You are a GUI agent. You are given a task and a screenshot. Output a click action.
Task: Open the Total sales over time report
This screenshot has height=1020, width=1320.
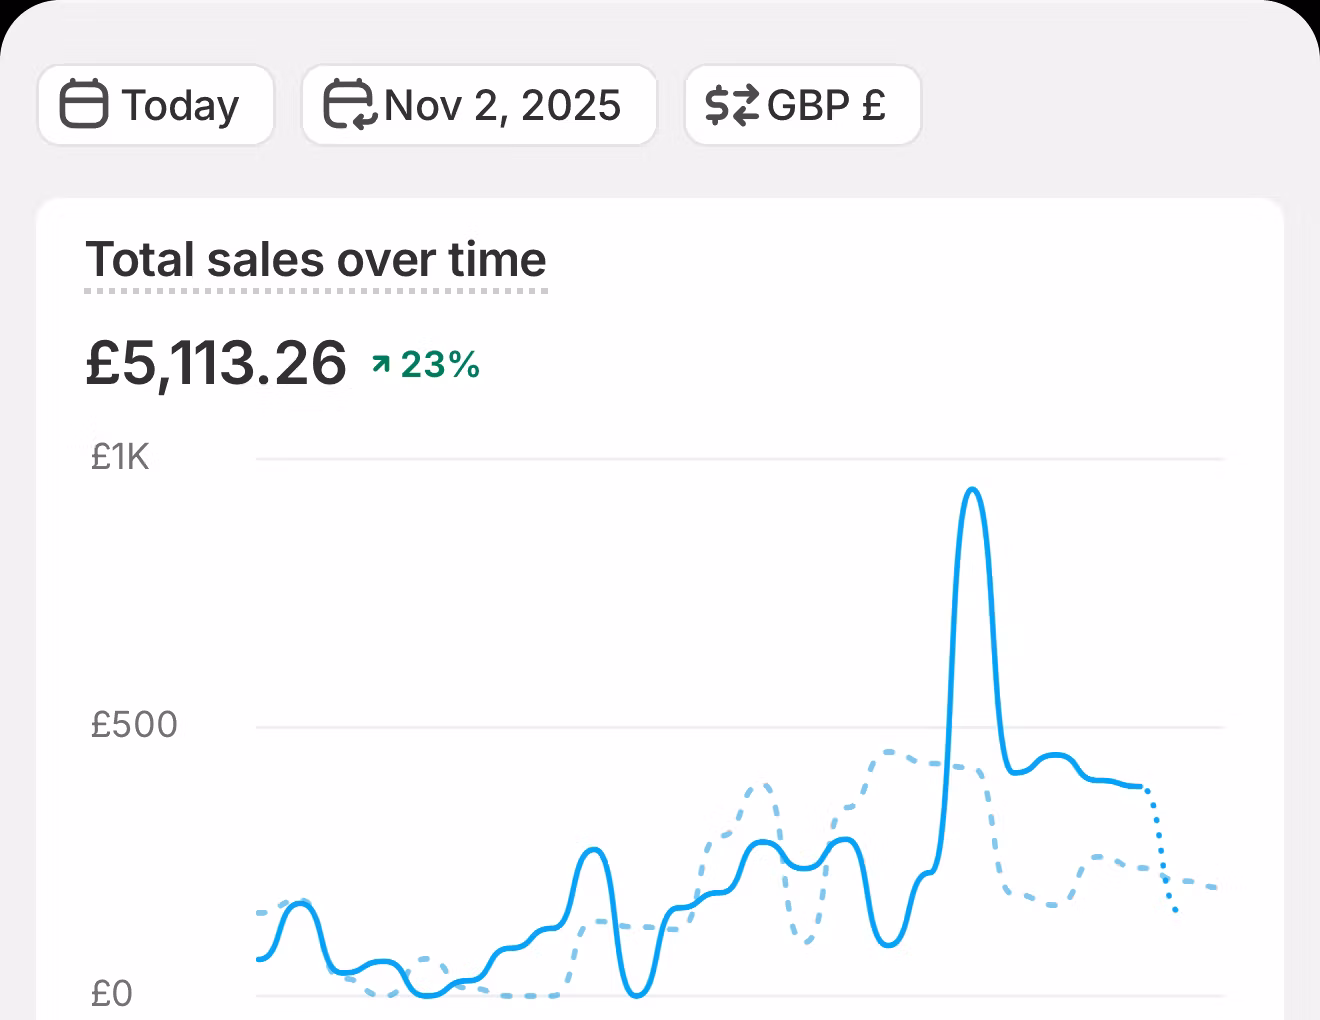point(316,260)
